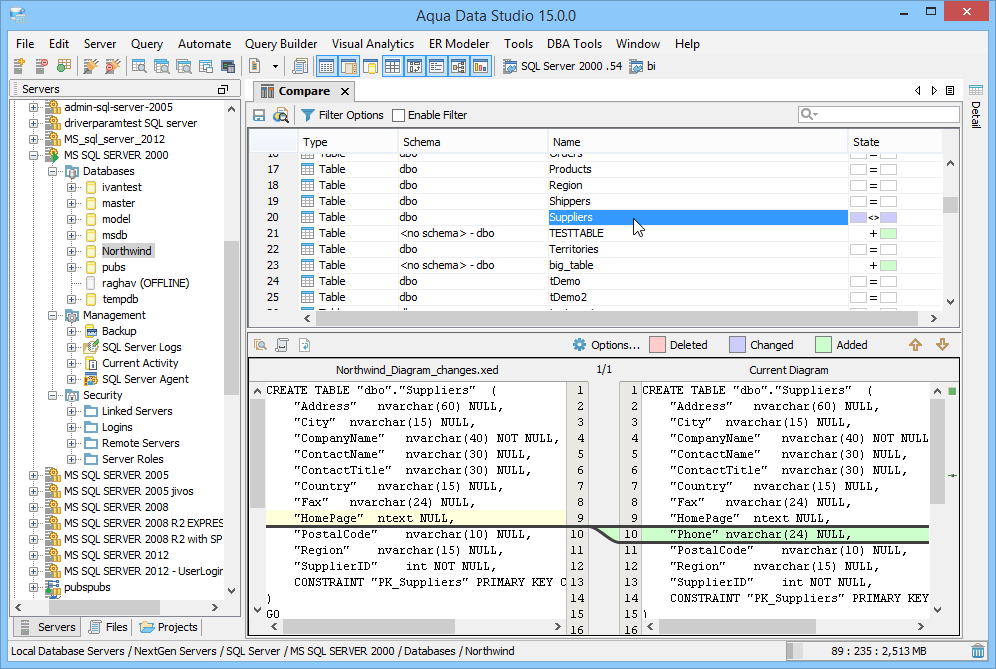Click the script scroll icon in diff toolbar
Viewport: 996px width, 669px height.
[x=282, y=345]
